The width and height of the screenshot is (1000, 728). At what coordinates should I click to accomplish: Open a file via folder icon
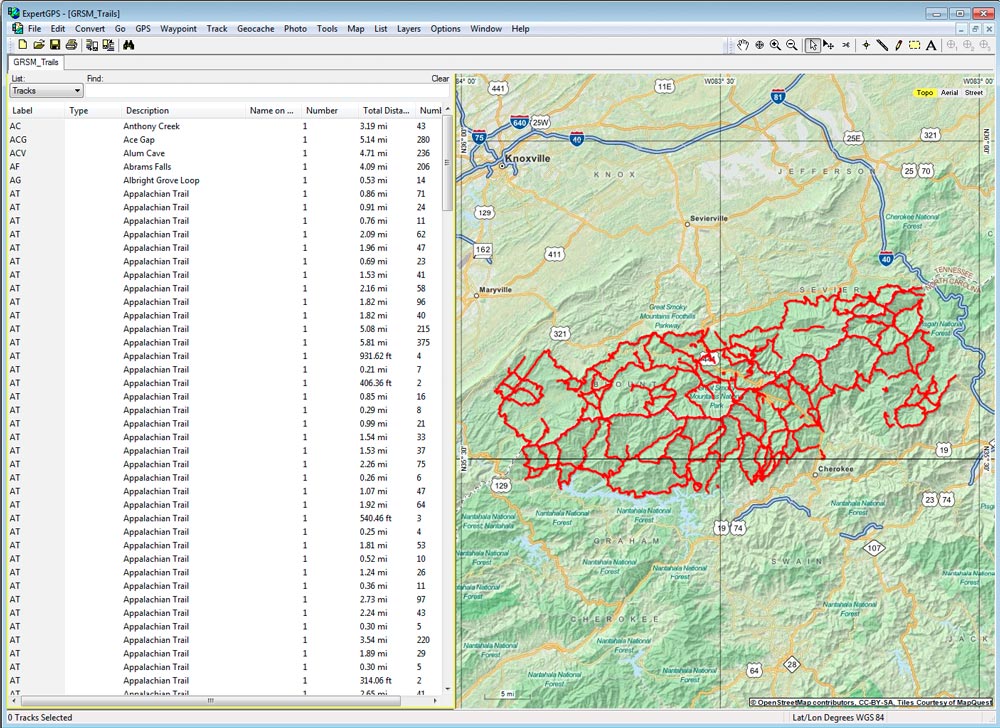coord(39,45)
